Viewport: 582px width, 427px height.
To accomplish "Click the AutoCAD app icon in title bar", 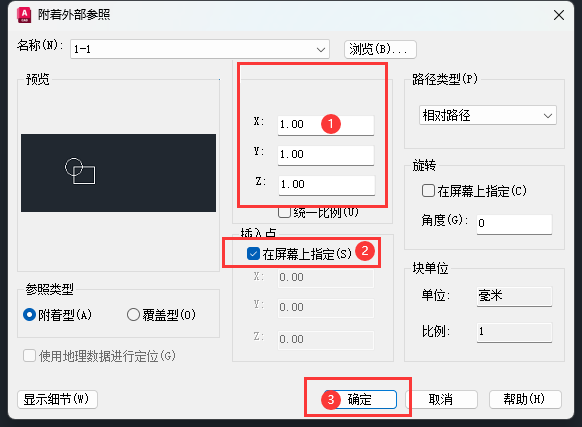I will [24, 15].
